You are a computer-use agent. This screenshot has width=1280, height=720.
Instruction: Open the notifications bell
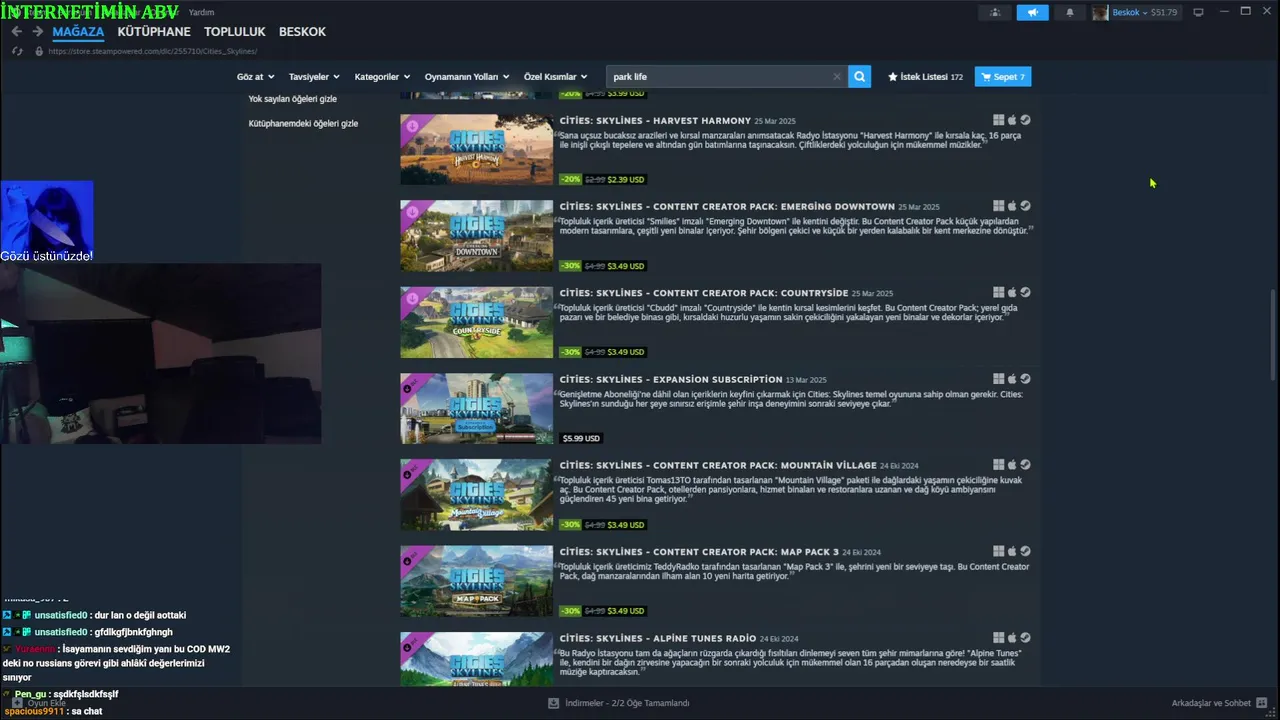pos(1069,12)
